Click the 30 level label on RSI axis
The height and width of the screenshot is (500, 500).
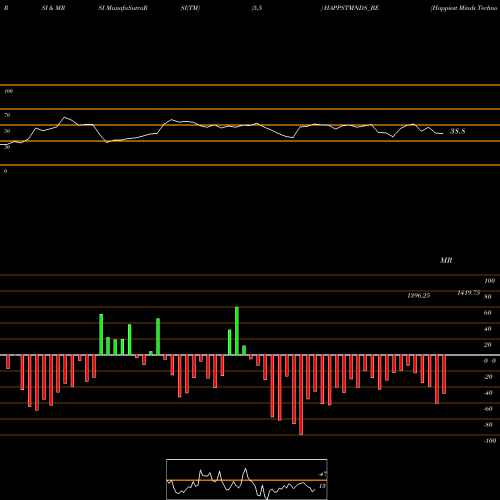pos(7,147)
